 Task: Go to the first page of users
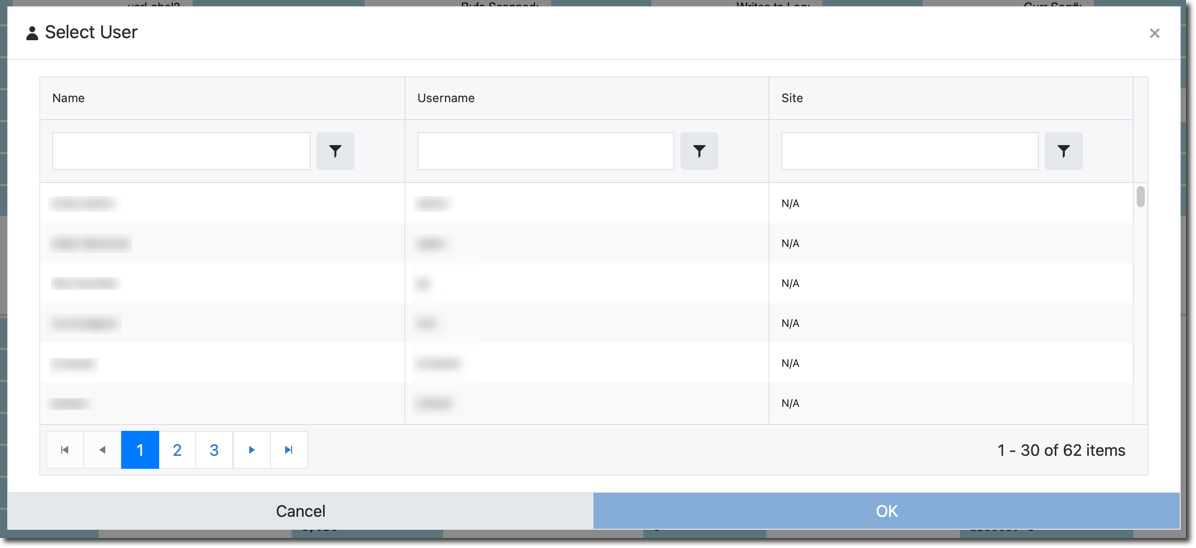[65, 450]
